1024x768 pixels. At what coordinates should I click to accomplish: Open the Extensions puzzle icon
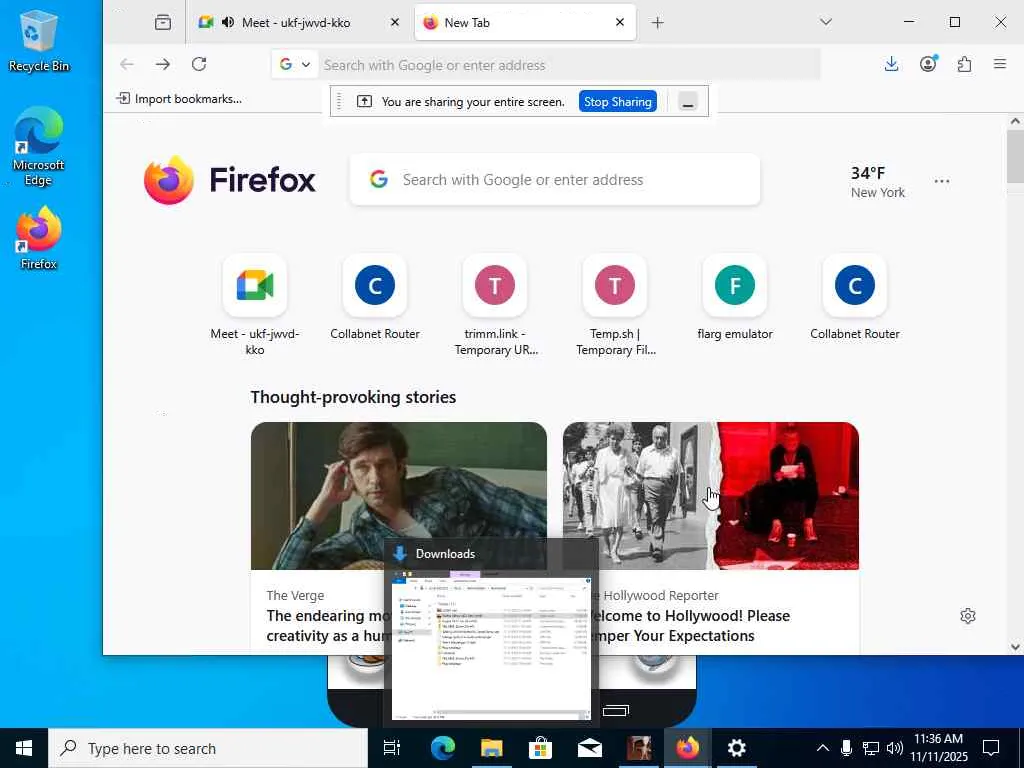click(964, 64)
